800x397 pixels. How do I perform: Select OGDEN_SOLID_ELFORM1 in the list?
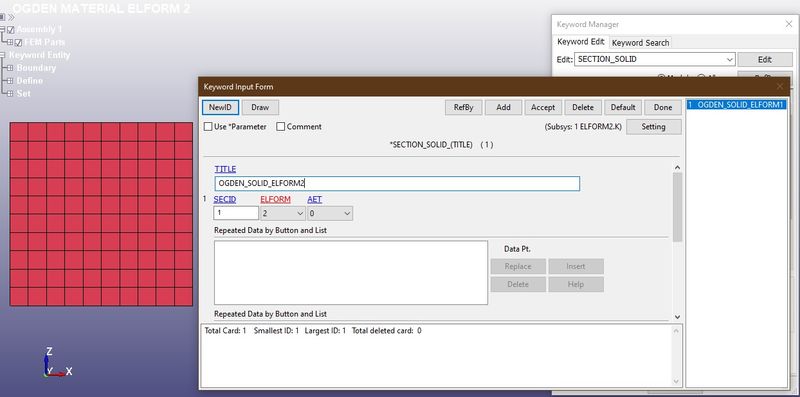coord(736,105)
